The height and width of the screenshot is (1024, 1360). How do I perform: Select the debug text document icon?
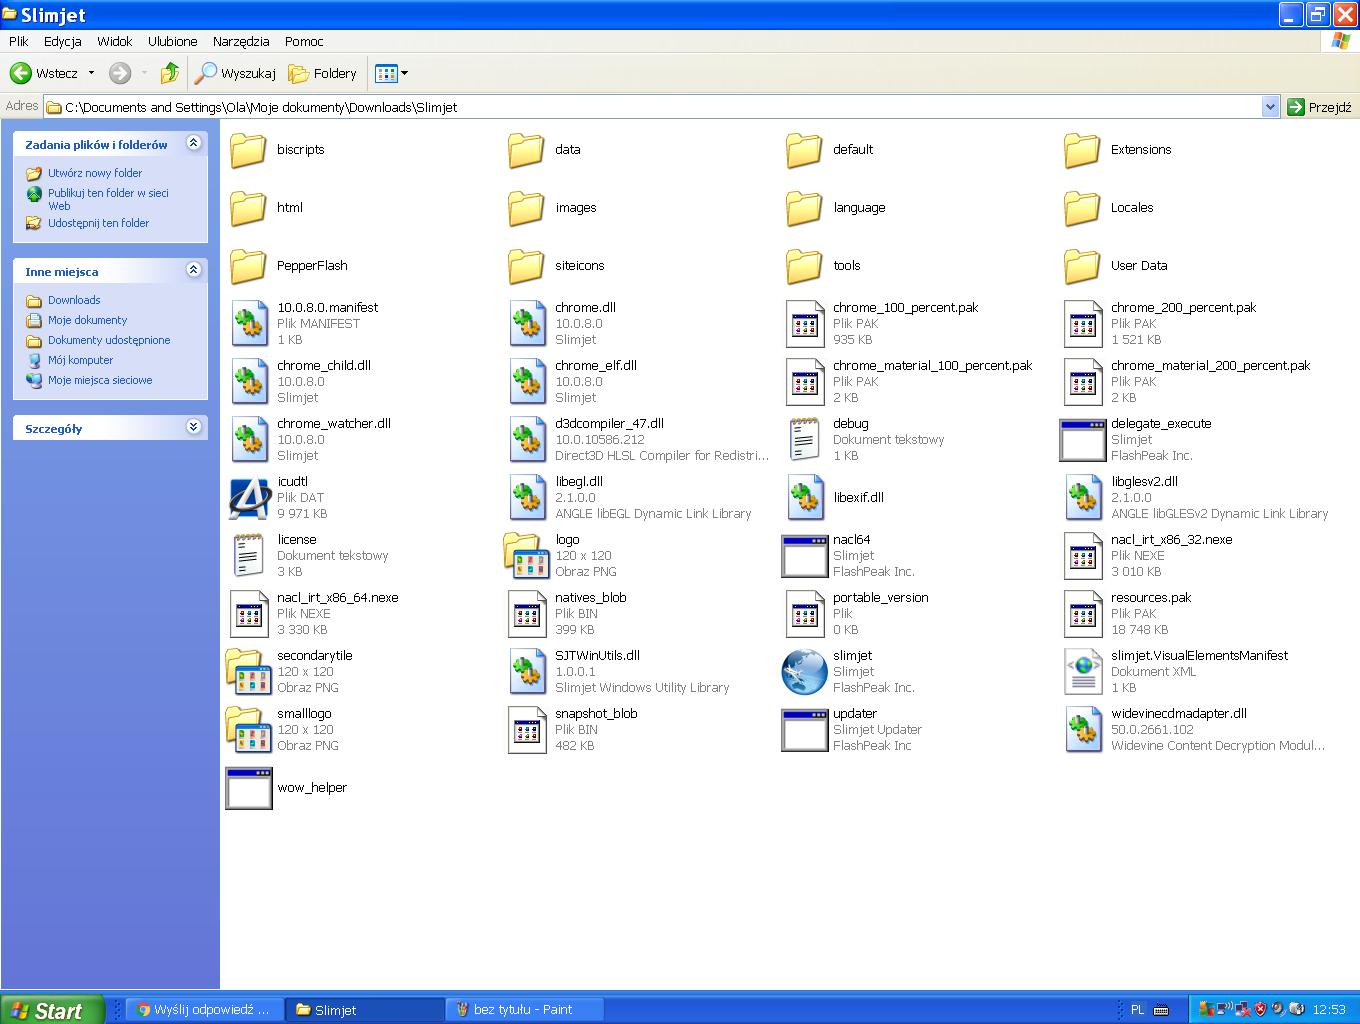[804, 440]
